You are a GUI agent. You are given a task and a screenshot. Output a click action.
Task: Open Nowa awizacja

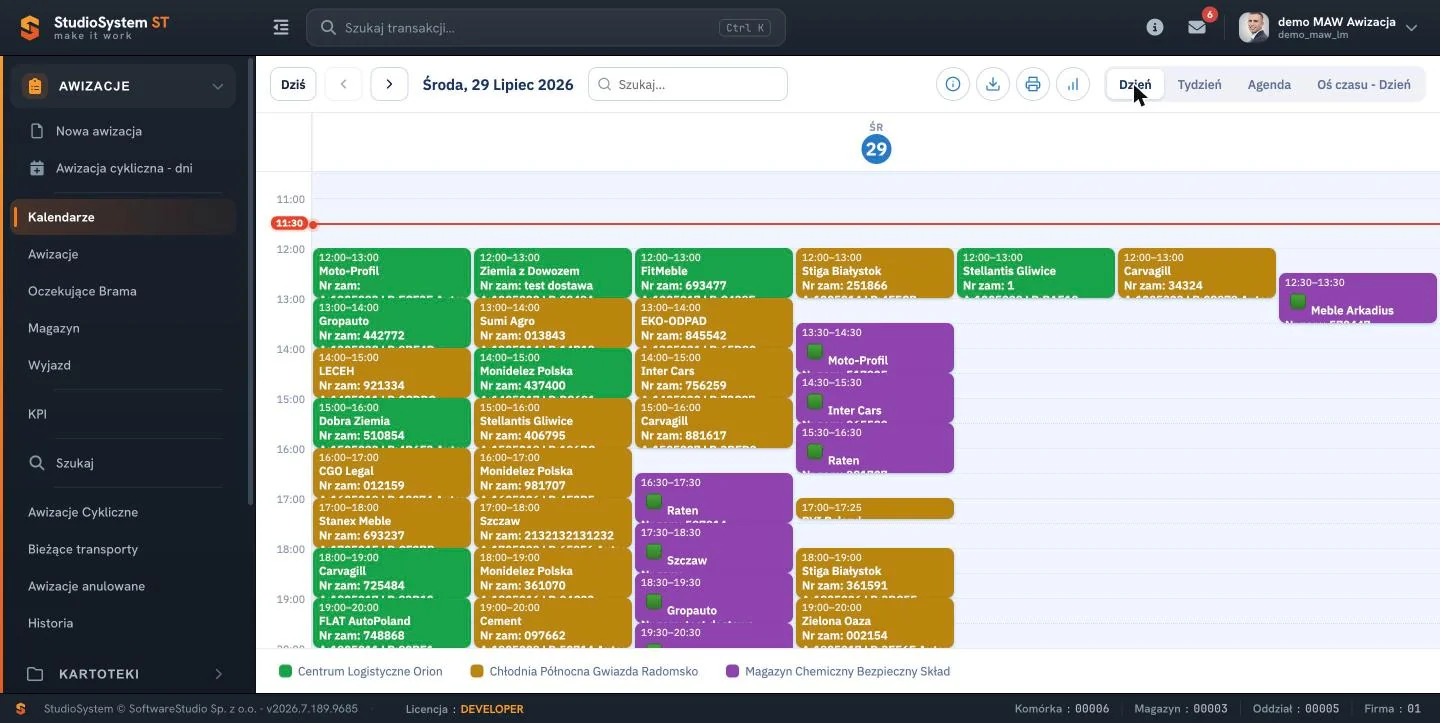(x=99, y=131)
